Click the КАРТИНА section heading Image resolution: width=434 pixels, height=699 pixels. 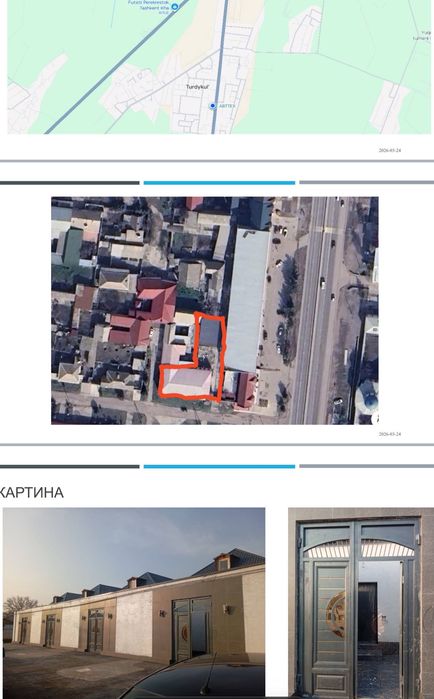point(31,493)
